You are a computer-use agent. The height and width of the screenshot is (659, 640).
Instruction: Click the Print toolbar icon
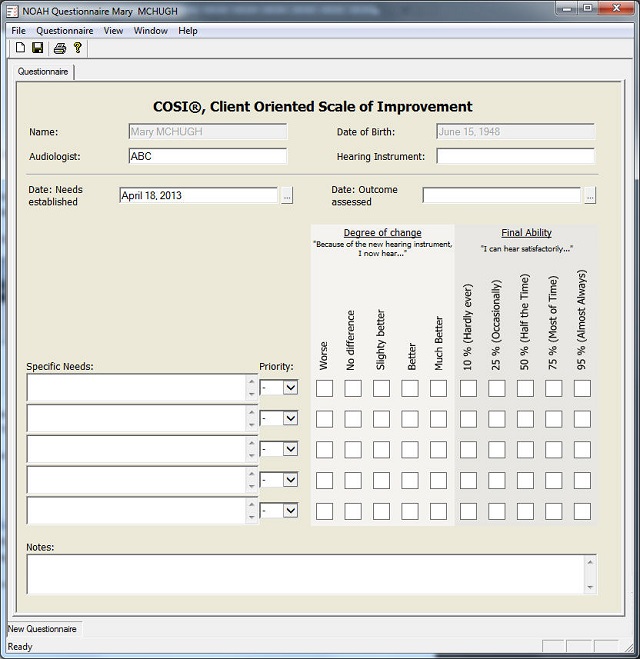point(60,48)
